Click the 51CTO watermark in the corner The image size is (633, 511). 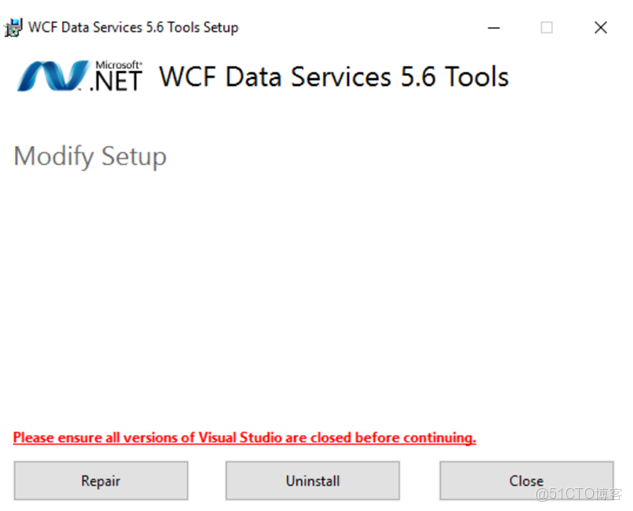tap(580, 494)
